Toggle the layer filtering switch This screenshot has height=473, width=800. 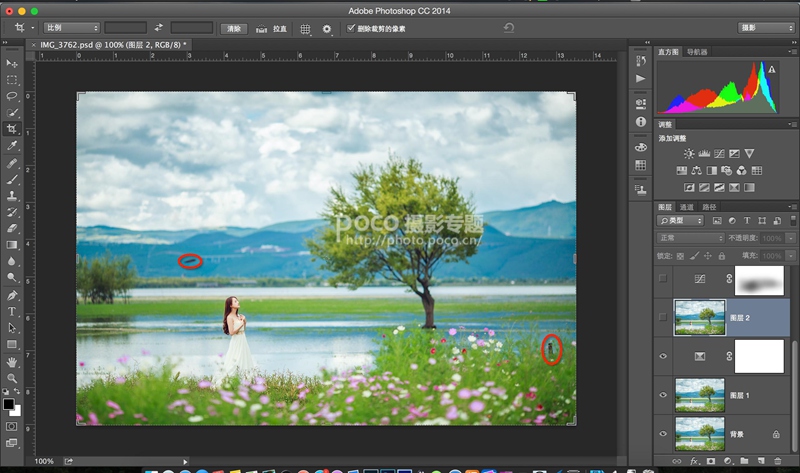tap(793, 220)
